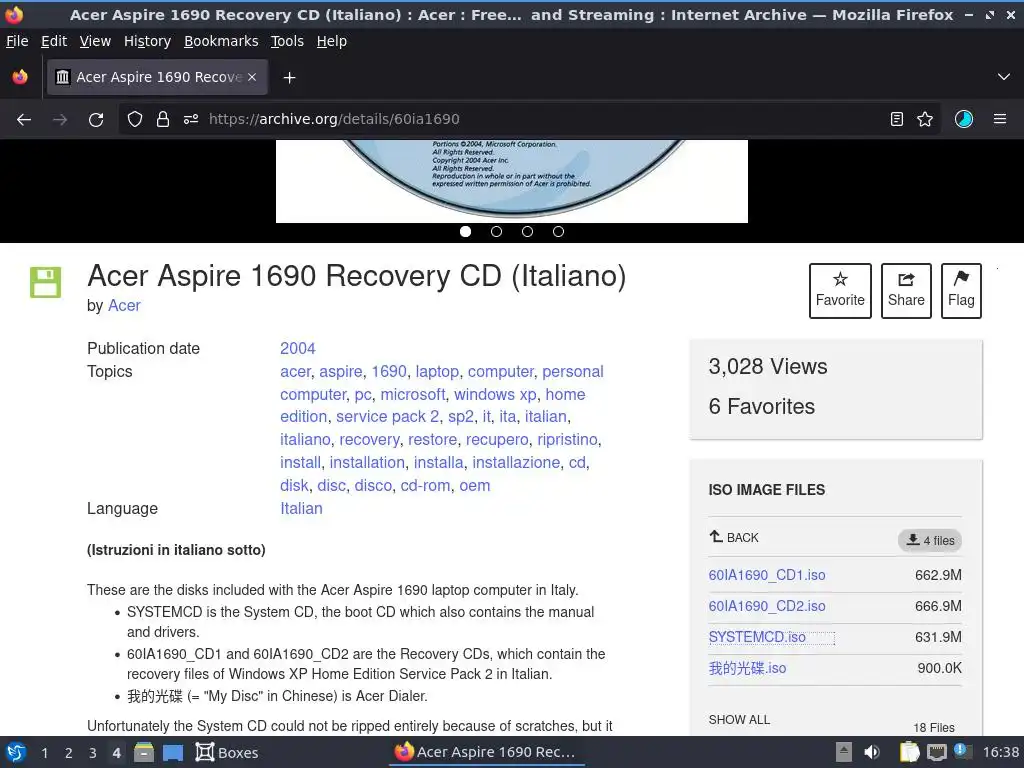Download 60IA1690_CD2.iso
Viewport: 1024px width, 768px height.
point(767,606)
